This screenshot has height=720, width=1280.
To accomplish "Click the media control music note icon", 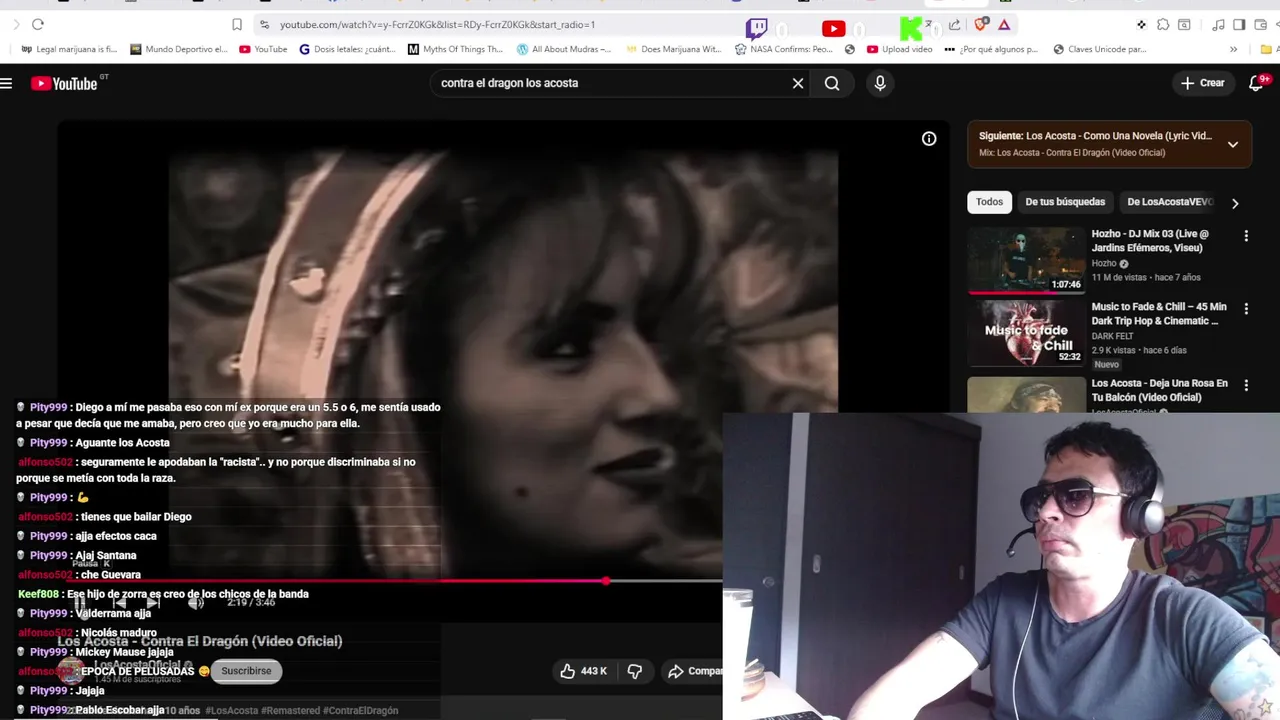I will pyautogui.click(x=1218, y=24).
